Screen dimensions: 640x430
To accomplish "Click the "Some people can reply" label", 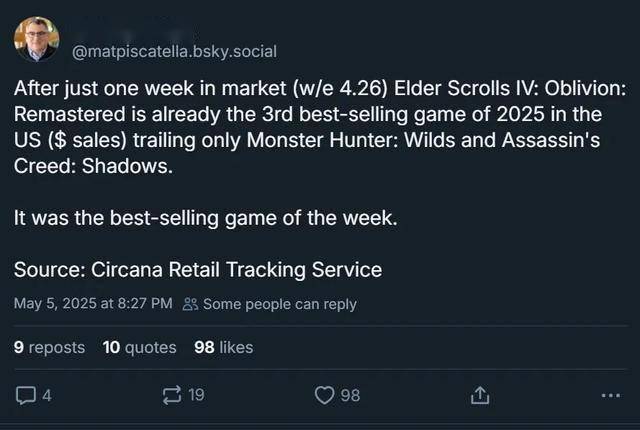I will tap(279, 304).
